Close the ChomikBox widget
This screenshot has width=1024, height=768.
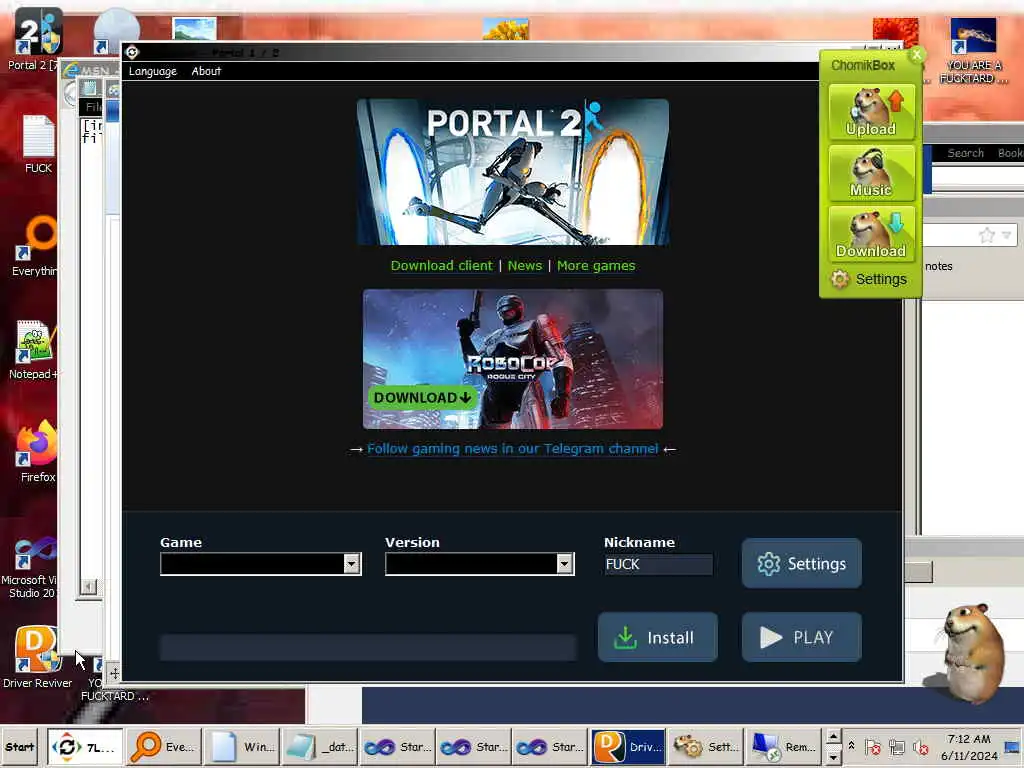916,55
